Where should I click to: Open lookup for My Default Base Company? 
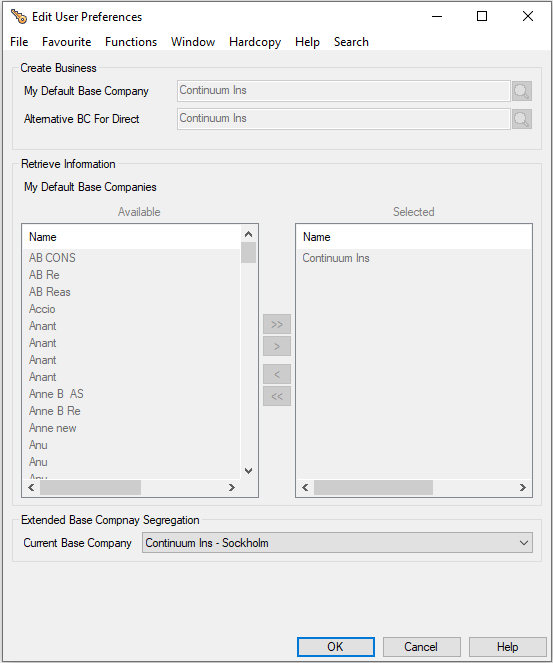[x=522, y=91]
